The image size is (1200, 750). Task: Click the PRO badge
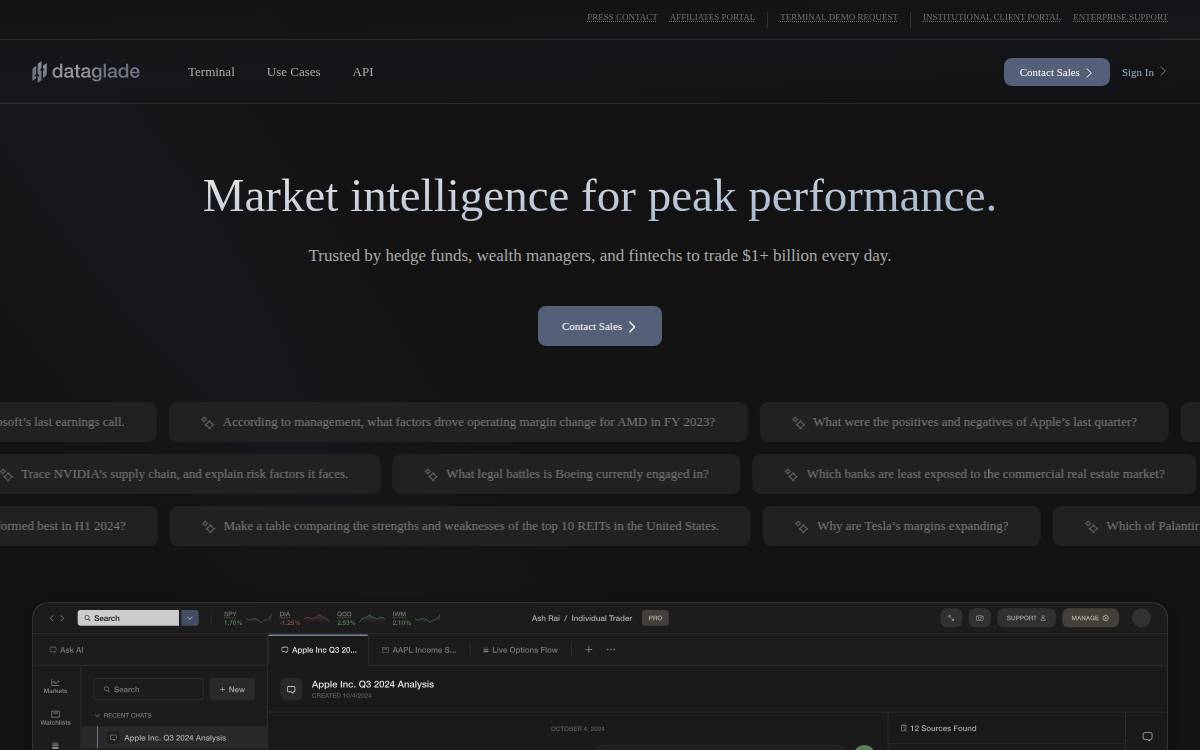pyautogui.click(x=655, y=618)
